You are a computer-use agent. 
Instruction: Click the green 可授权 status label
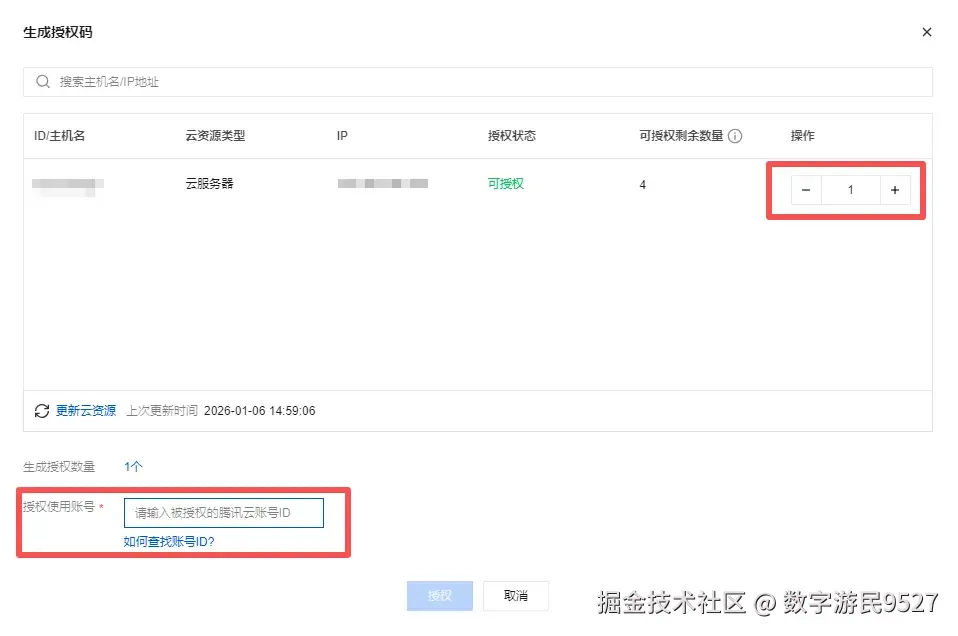[506, 184]
